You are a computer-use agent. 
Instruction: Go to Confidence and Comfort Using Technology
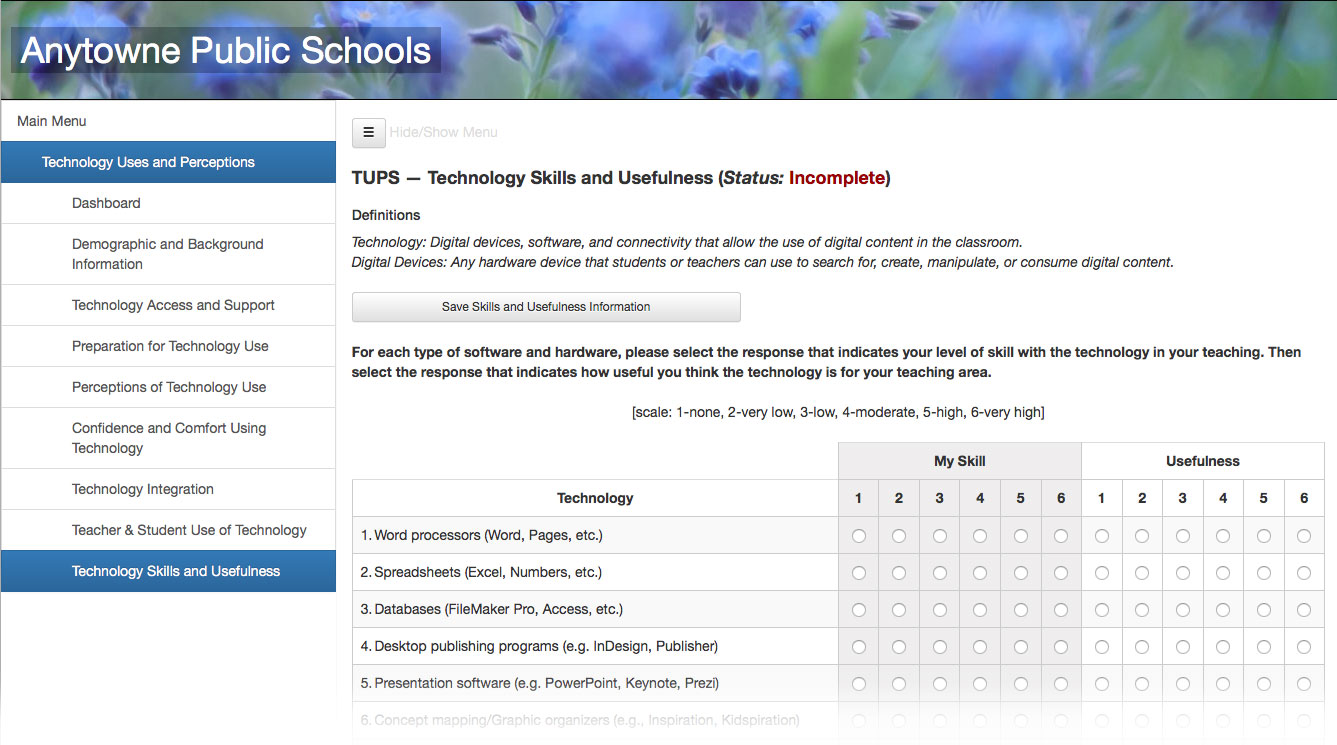(x=169, y=438)
